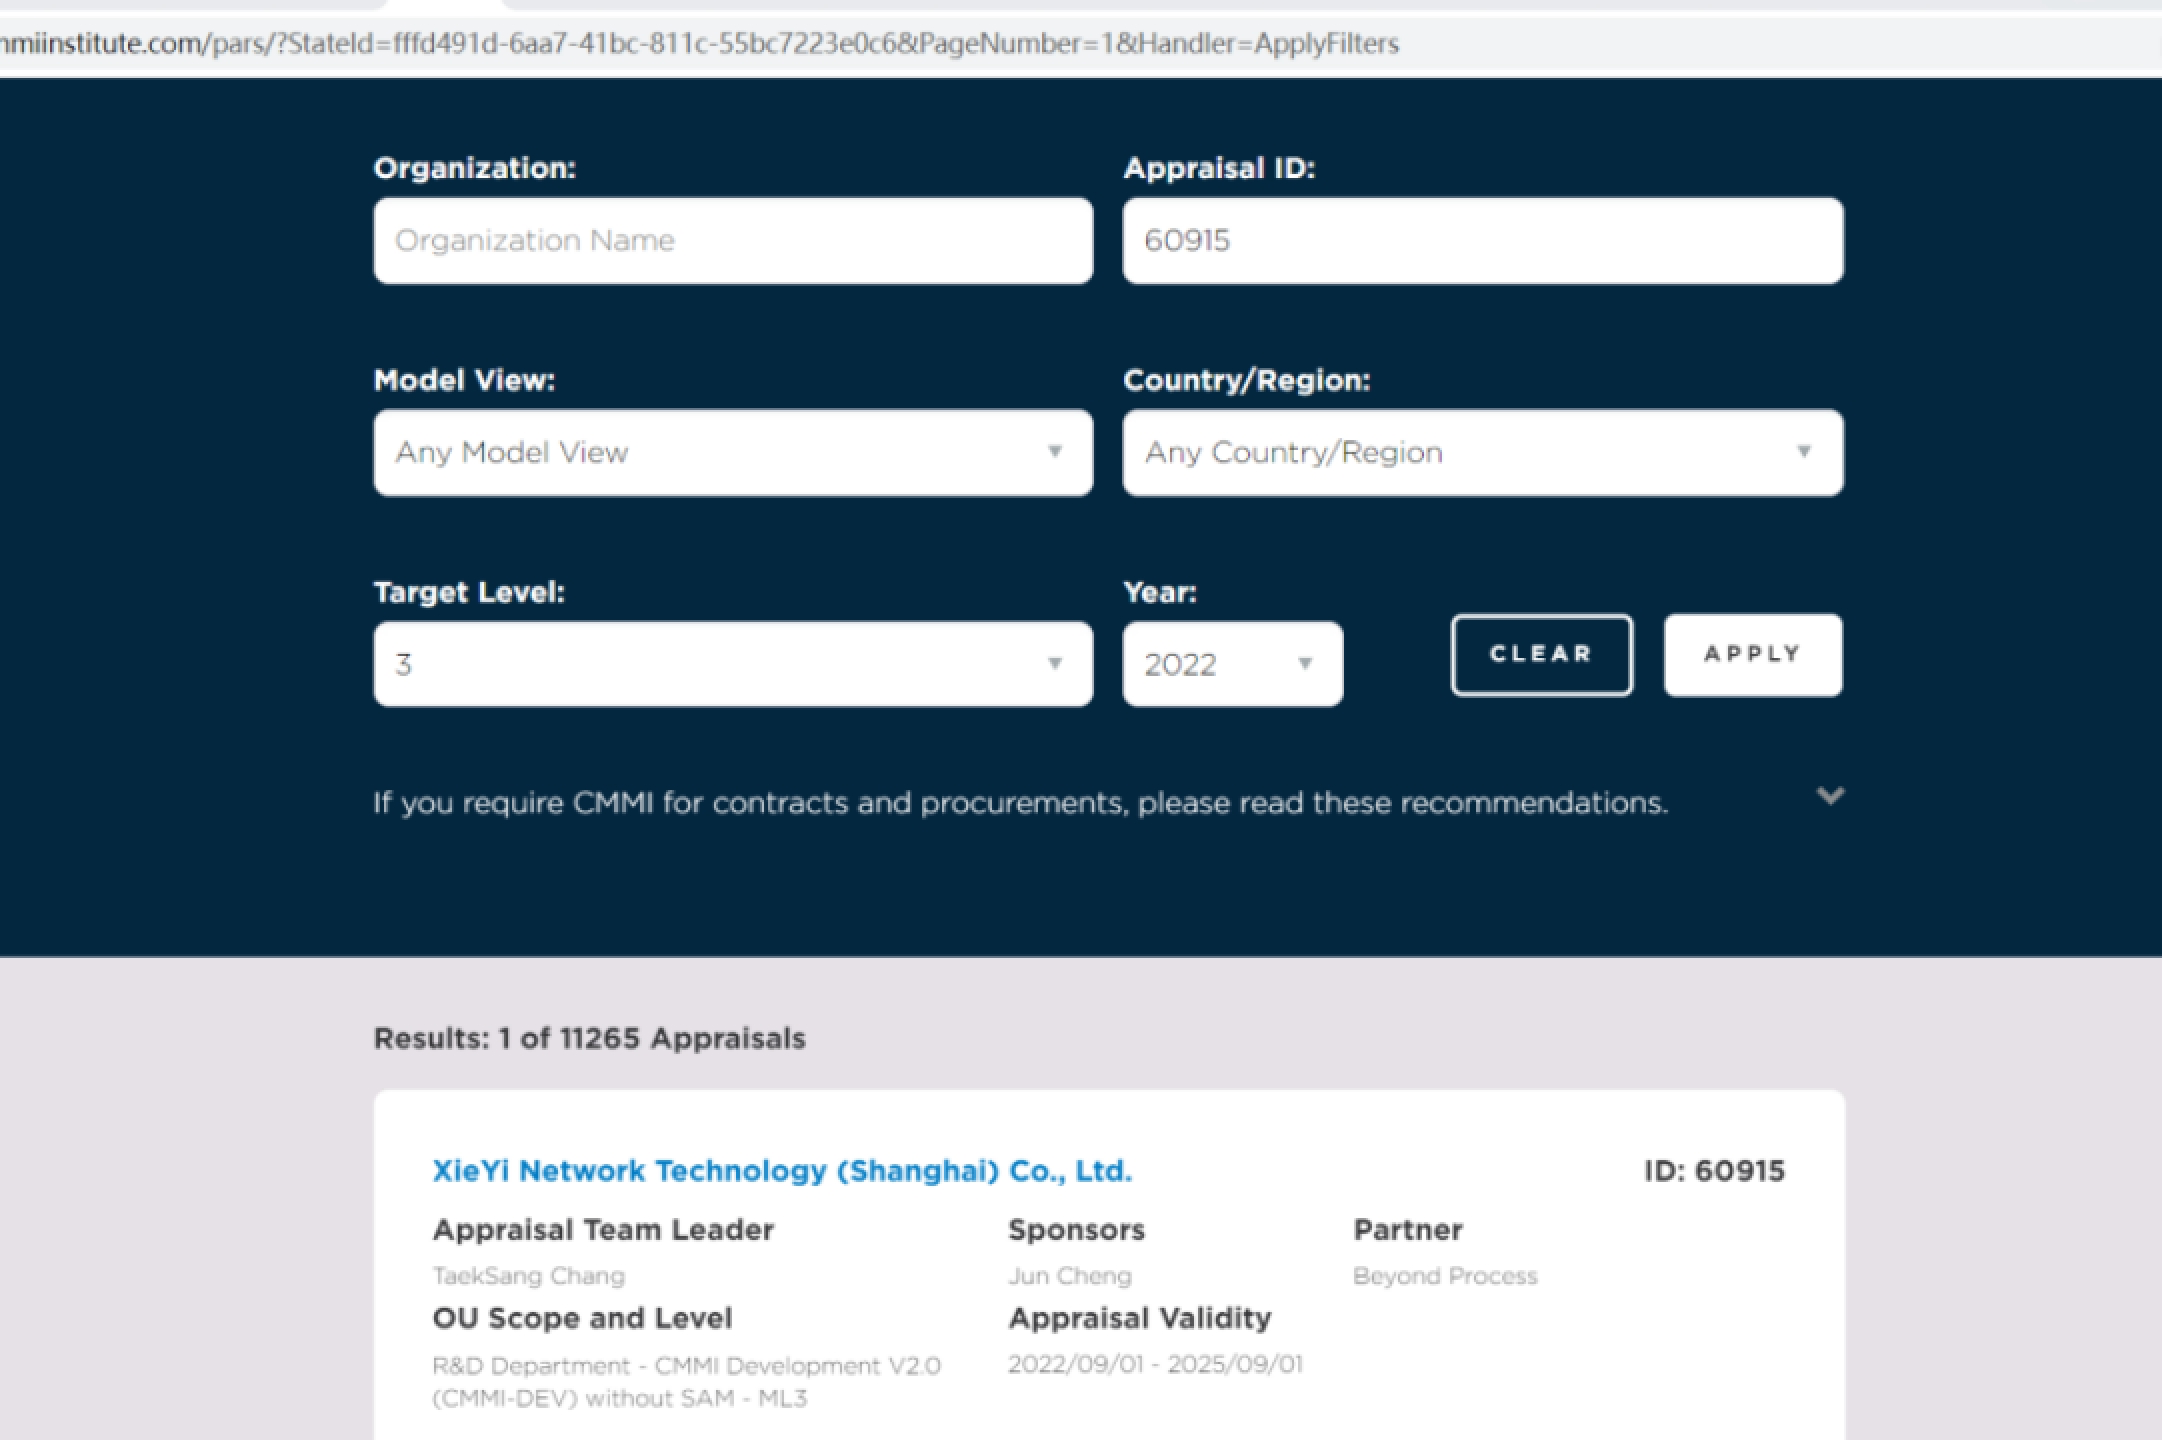
Task: Open the Year dropdown showing 2022
Action: [1232, 664]
